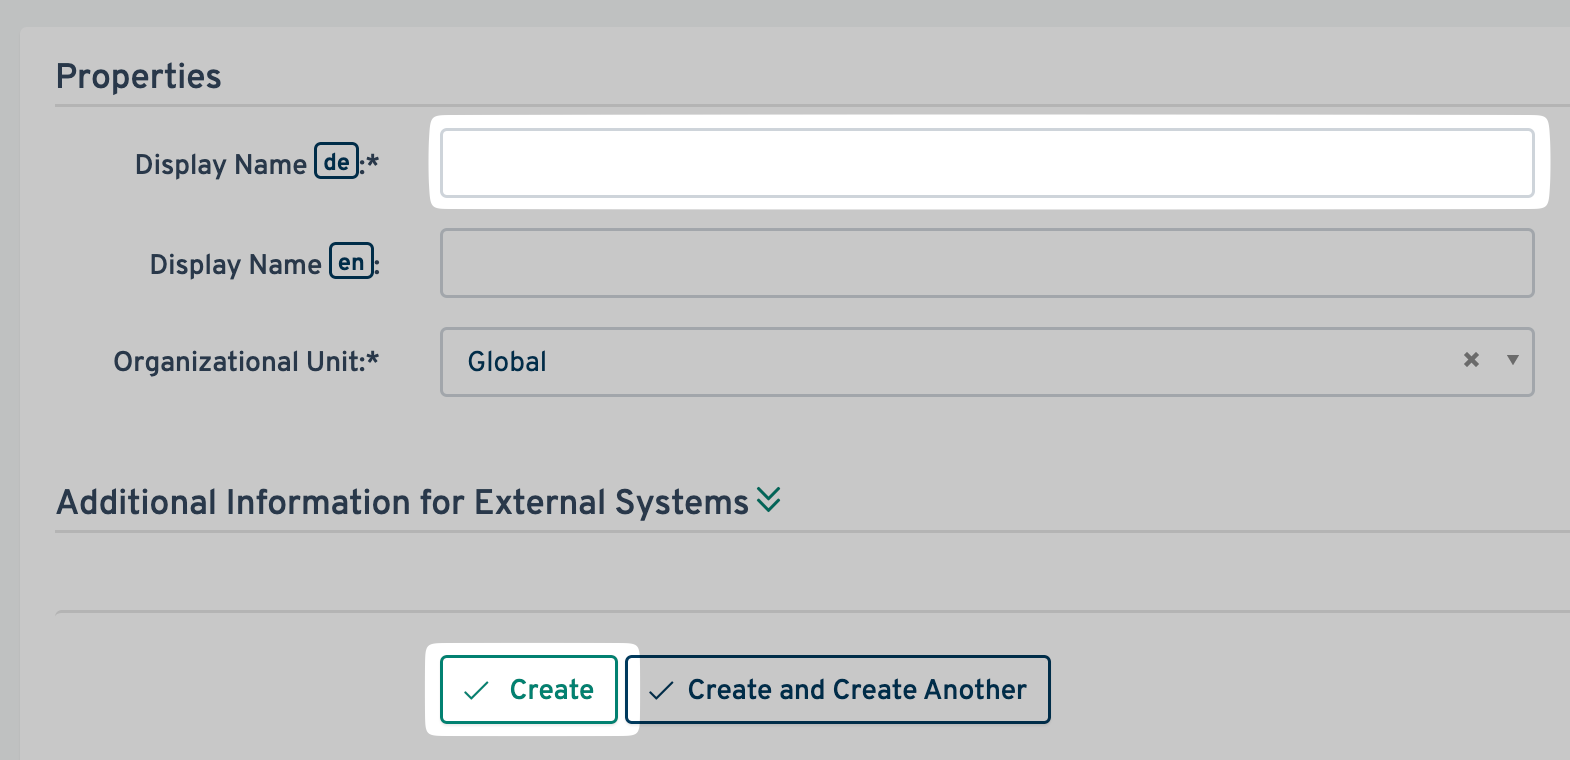This screenshot has width=1570, height=760.
Task: Clear the Global selection with the x icon
Action: (x=1471, y=360)
